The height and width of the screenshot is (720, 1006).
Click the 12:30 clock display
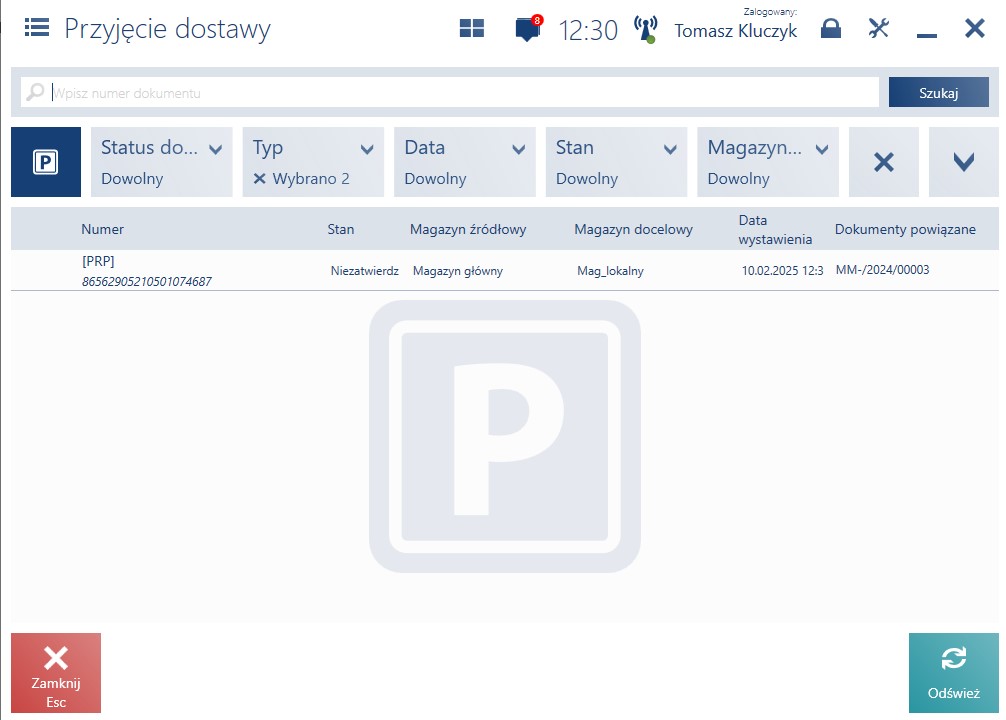[x=588, y=30]
